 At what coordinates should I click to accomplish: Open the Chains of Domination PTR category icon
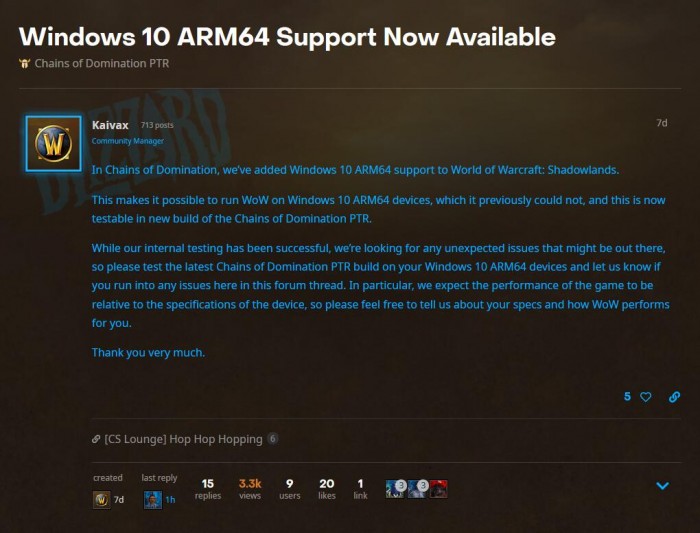(25, 63)
